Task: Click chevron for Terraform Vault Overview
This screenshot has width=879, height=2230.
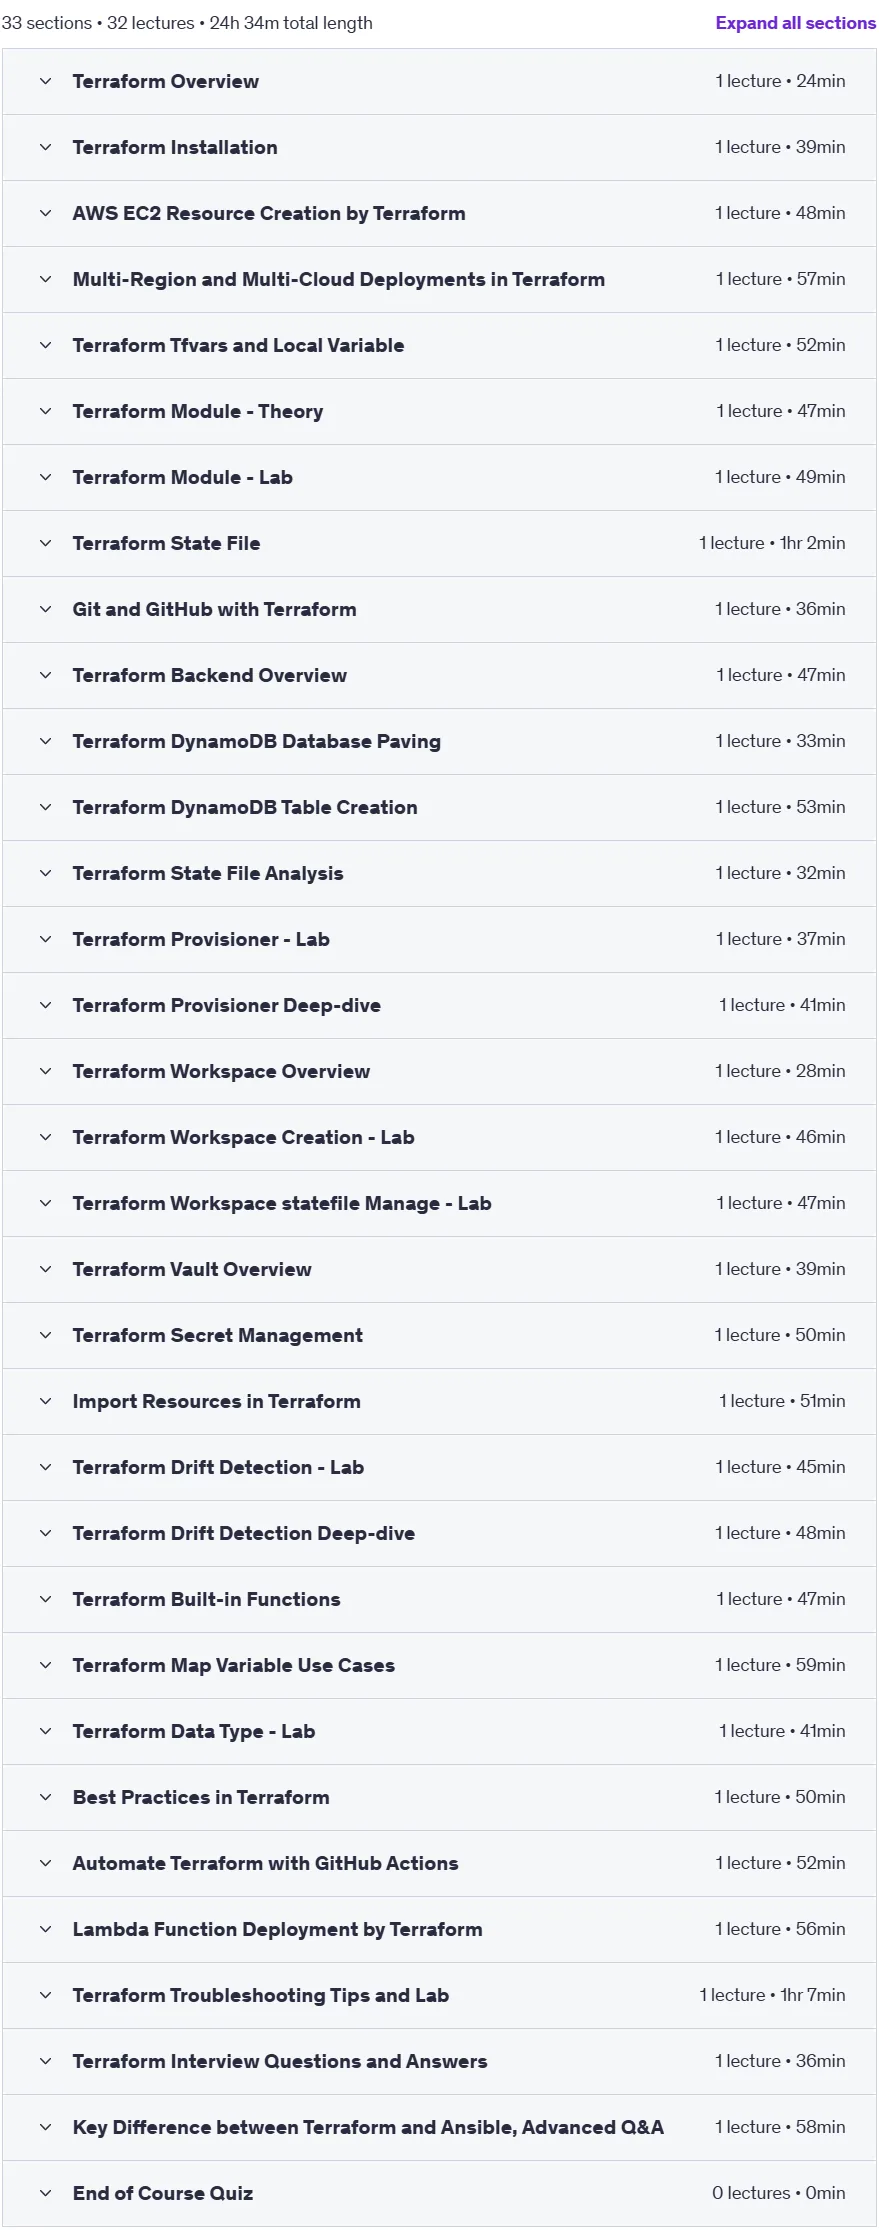Action: (x=45, y=1269)
